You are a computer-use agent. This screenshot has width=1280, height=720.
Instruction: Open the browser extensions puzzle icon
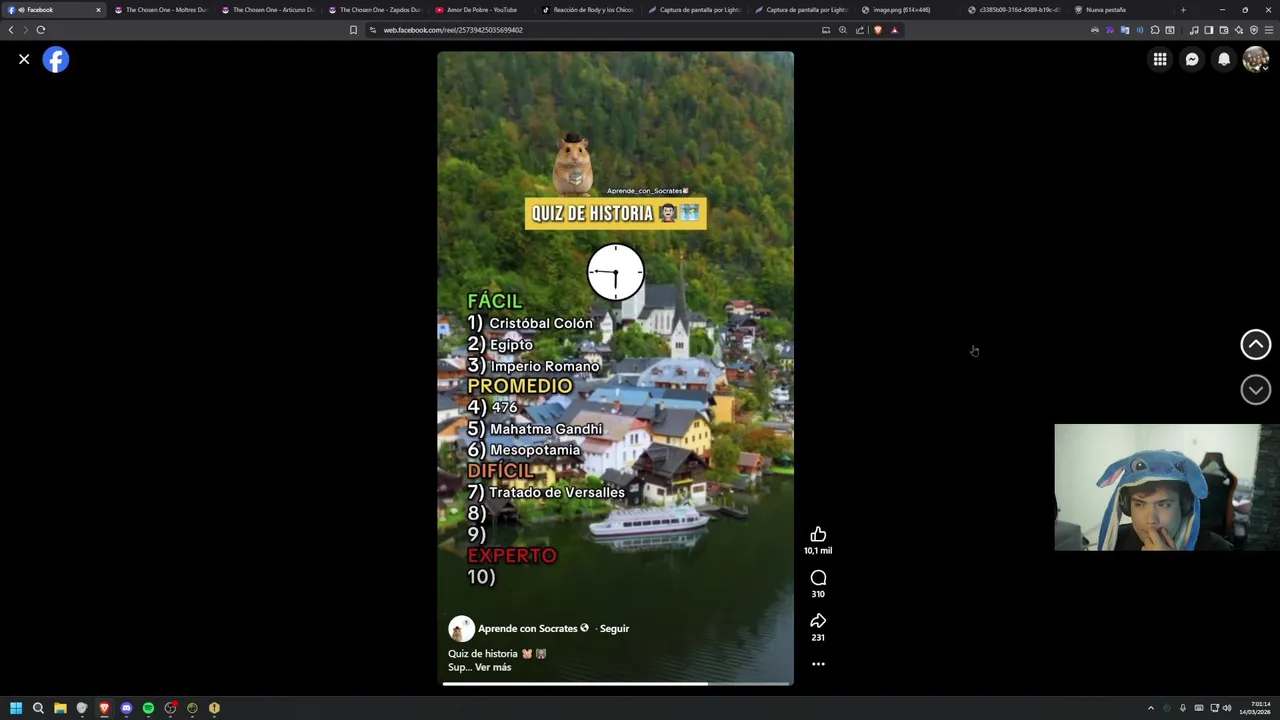pyautogui.click(x=1155, y=30)
